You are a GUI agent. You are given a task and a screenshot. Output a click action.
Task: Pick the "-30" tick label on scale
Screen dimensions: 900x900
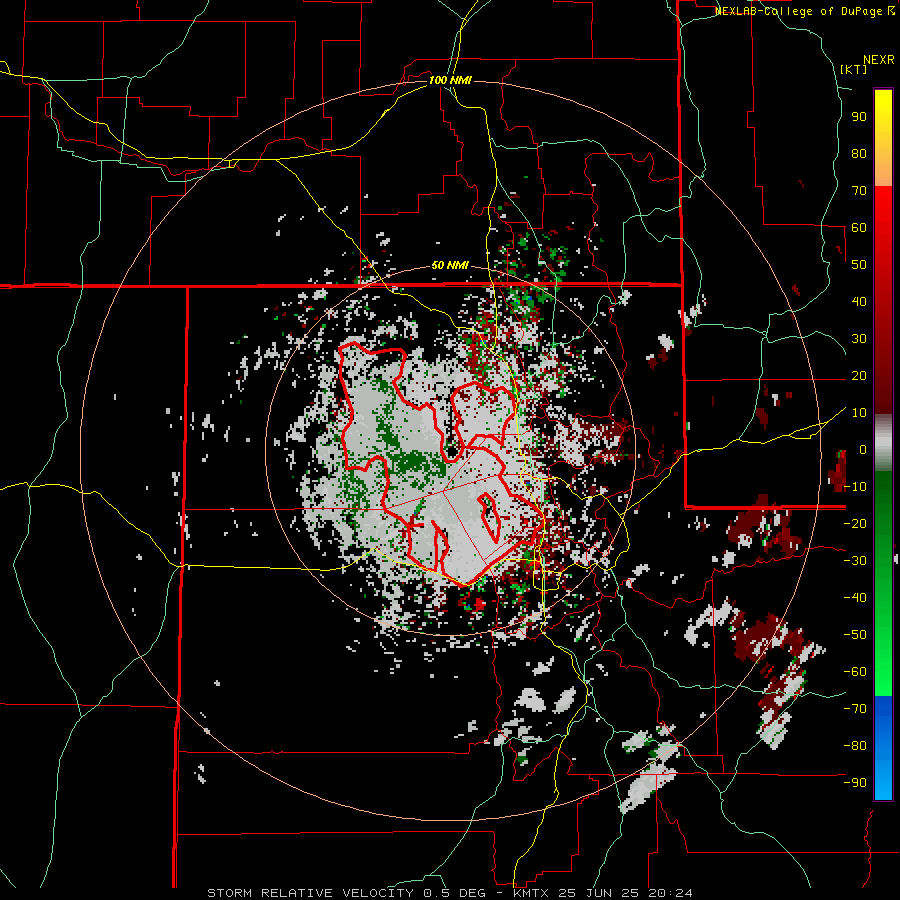[855, 561]
